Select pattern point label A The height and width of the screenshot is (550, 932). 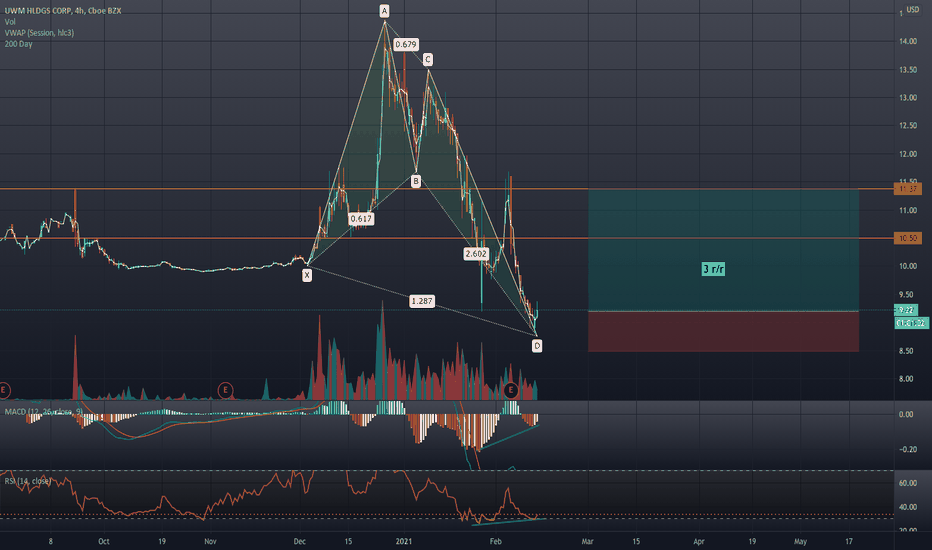pyautogui.click(x=385, y=11)
